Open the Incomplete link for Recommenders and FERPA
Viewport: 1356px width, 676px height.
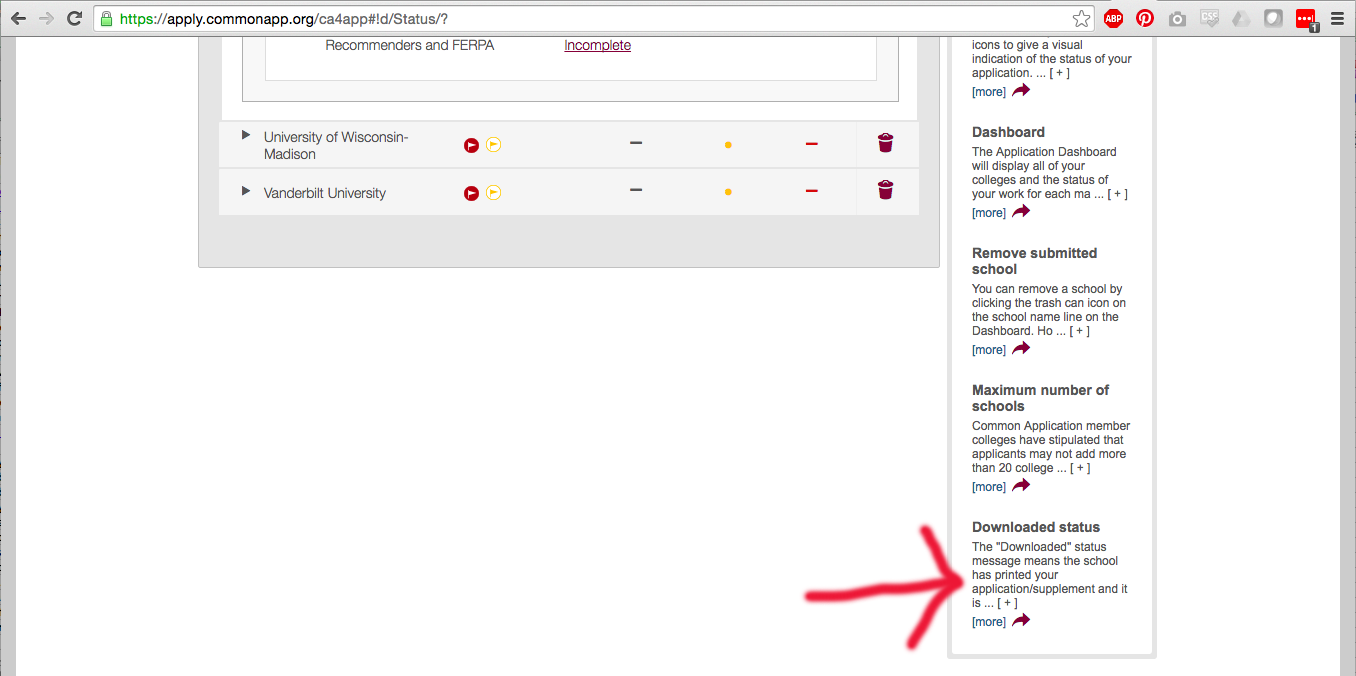[x=597, y=45]
